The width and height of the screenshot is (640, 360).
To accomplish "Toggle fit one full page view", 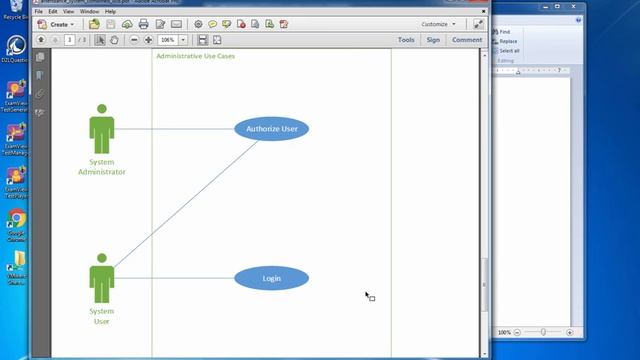I will tap(217, 40).
